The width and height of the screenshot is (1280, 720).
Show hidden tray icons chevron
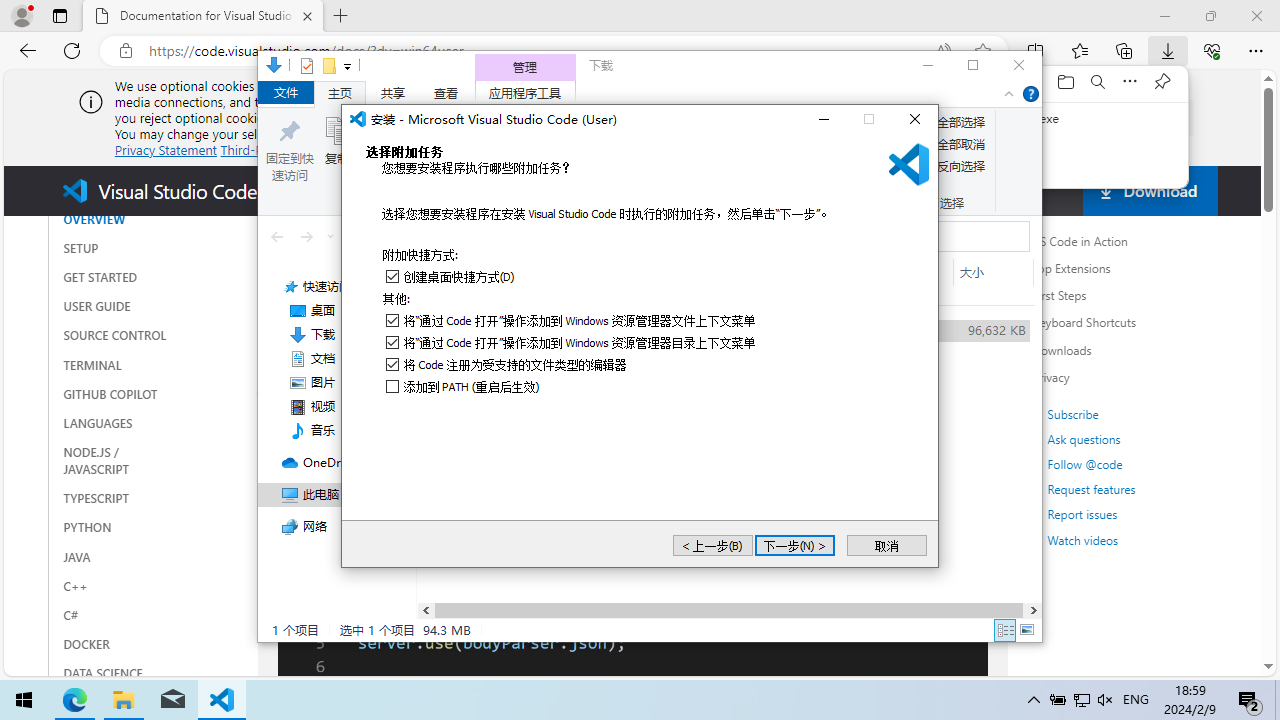point(1034,700)
